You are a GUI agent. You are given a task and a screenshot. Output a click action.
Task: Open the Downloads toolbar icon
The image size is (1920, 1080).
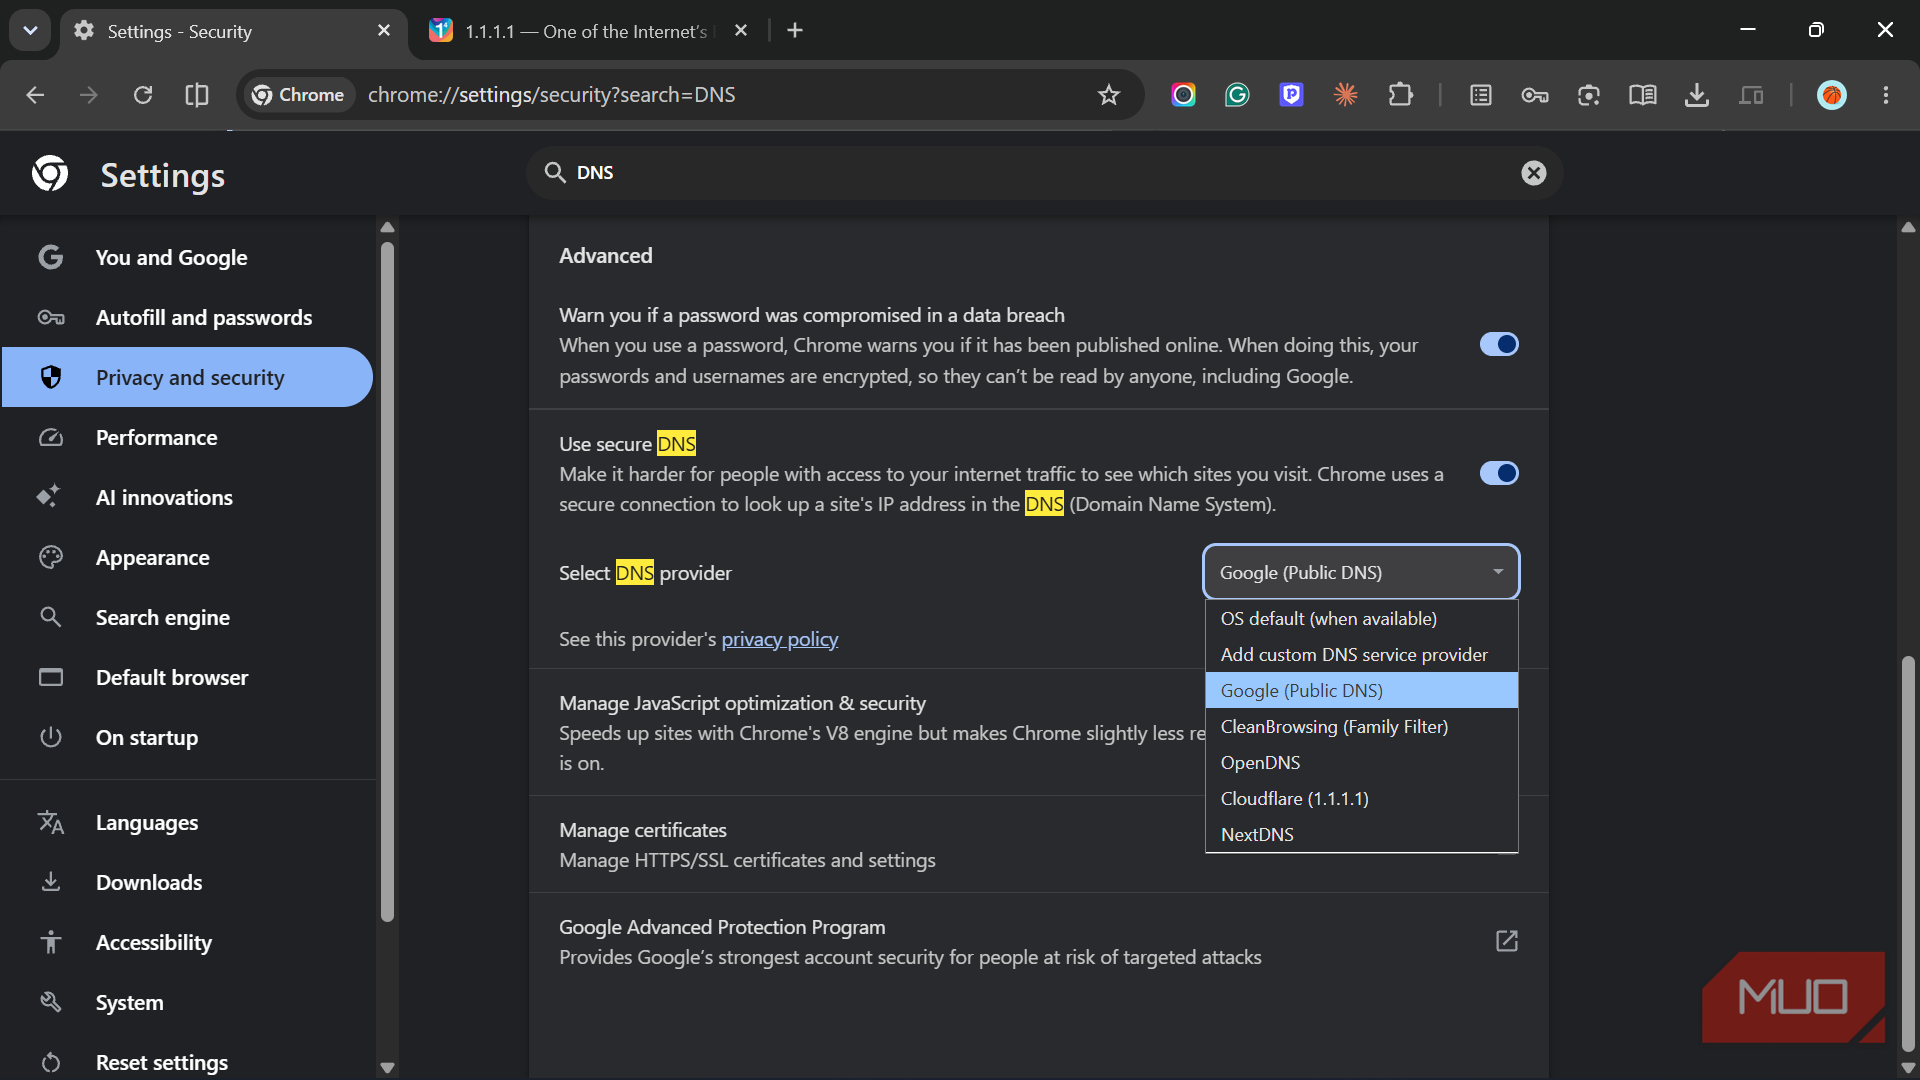click(1696, 95)
